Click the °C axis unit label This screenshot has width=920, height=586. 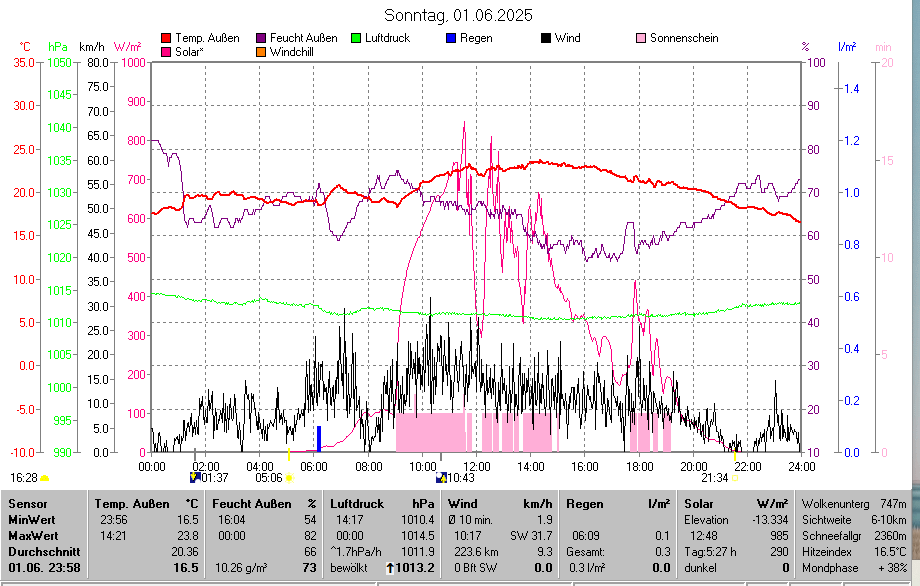(x=25, y=47)
